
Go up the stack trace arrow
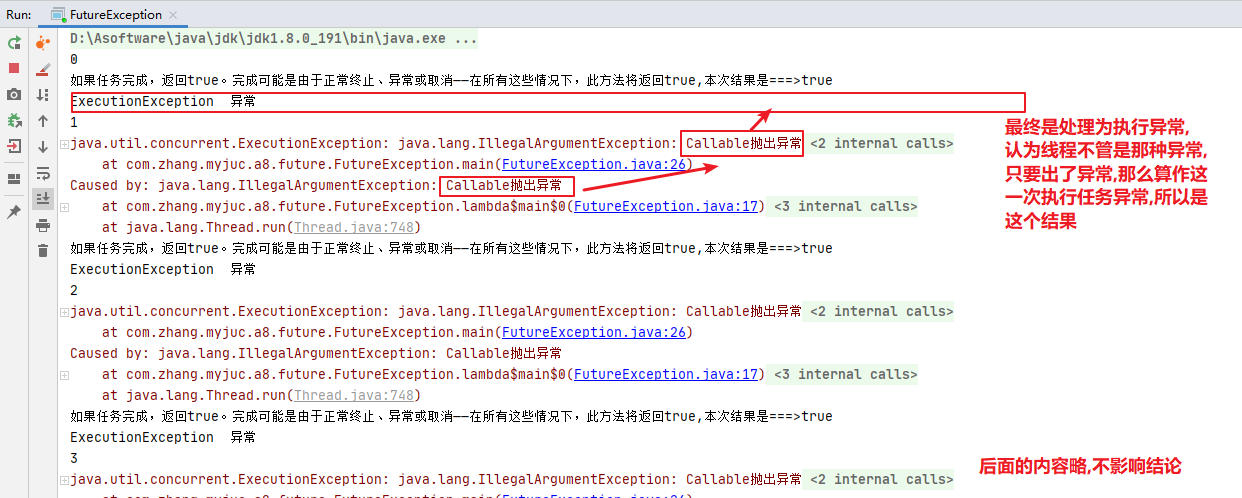pyautogui.click(x=42, y=120)
